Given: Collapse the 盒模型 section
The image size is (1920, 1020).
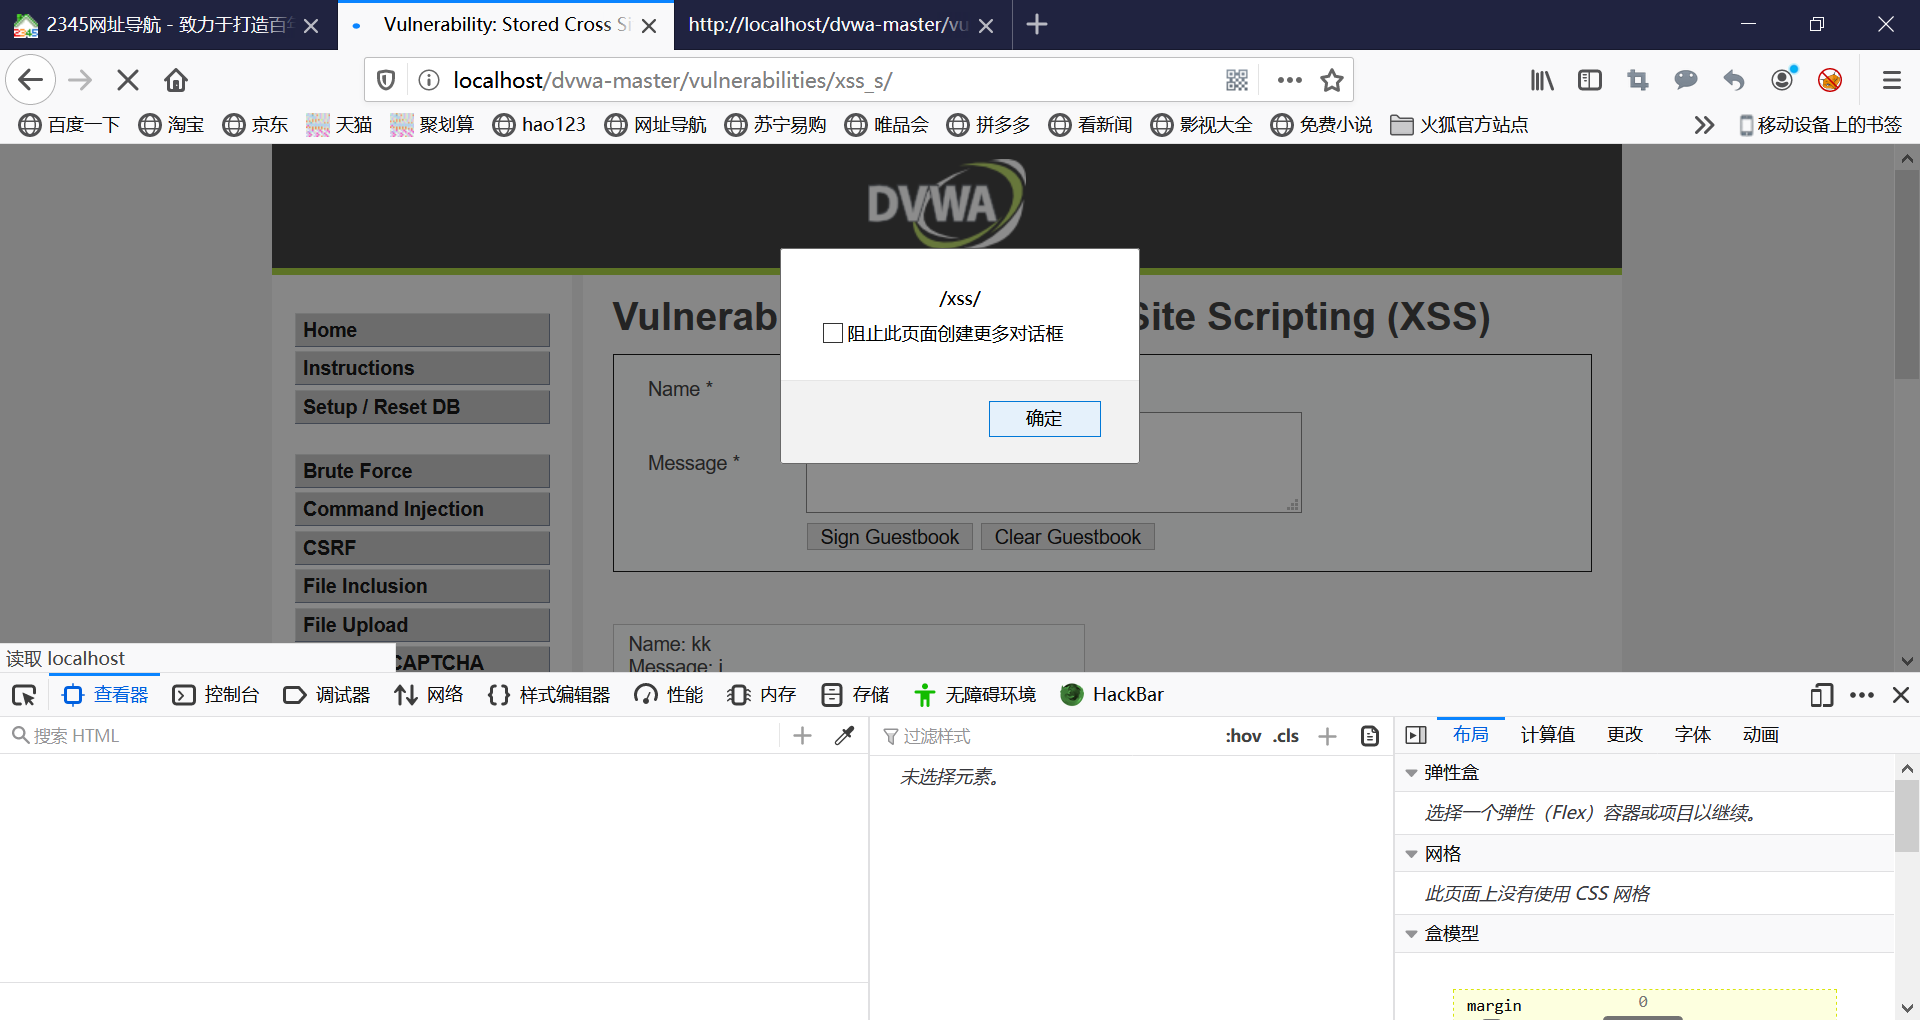Looking at the screenshot, I should point(1411,934).
